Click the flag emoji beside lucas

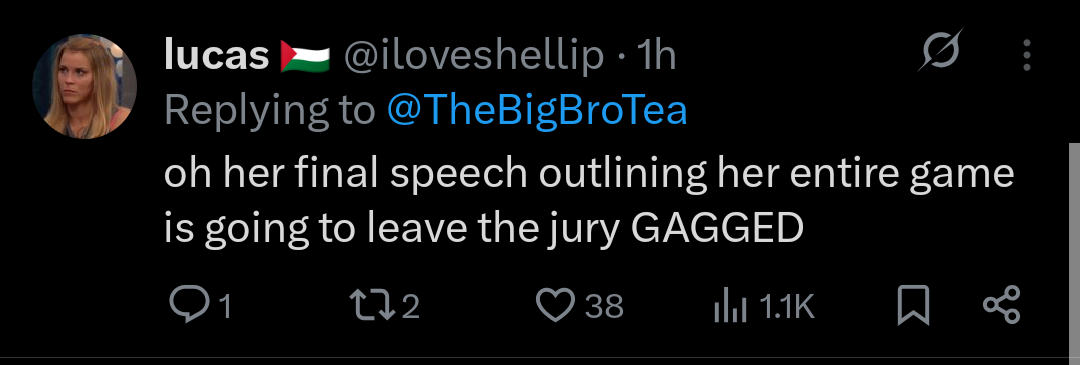pyautogui.click(x=305, y=56)
